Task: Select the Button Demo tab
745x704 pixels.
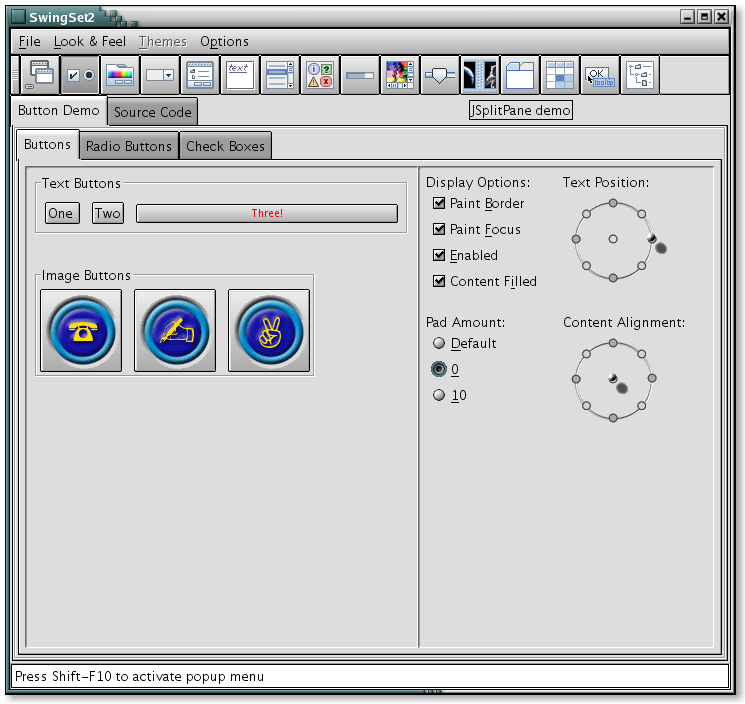Action: point(59,111)
